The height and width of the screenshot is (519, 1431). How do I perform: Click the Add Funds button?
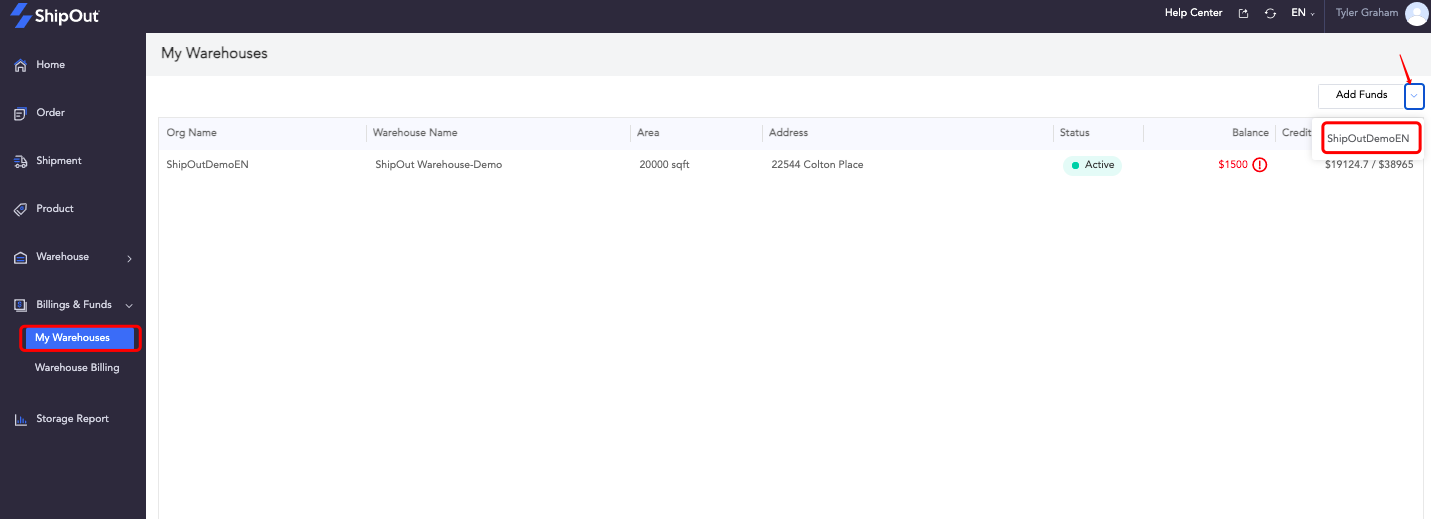[1361, 95]
